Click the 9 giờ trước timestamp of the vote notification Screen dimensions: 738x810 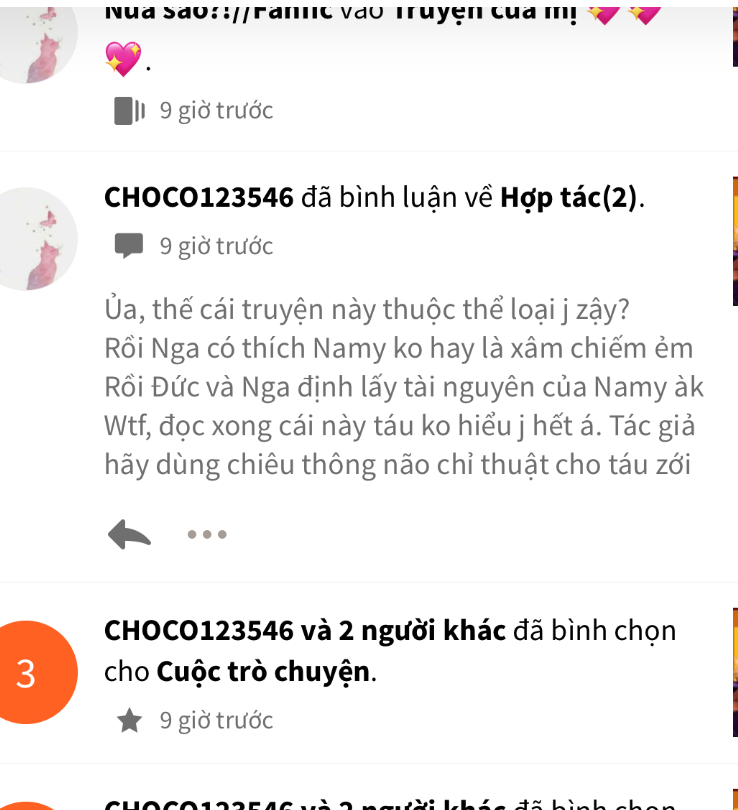(x=216, y=720)
